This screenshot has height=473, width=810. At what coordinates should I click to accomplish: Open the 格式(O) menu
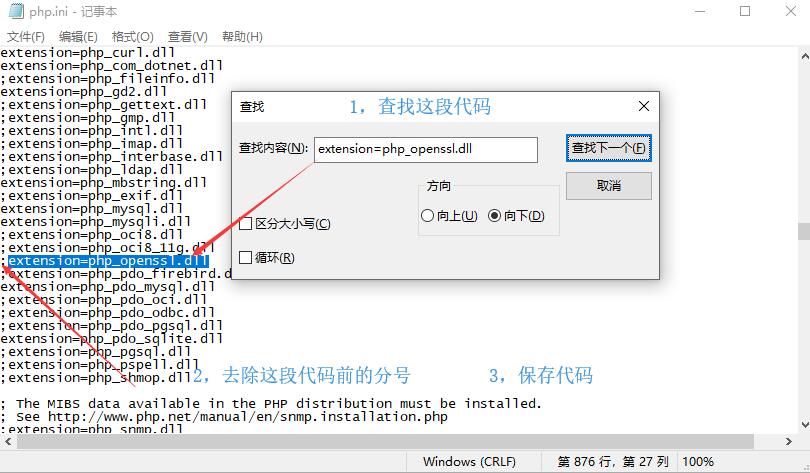click(x=132, y=37)
